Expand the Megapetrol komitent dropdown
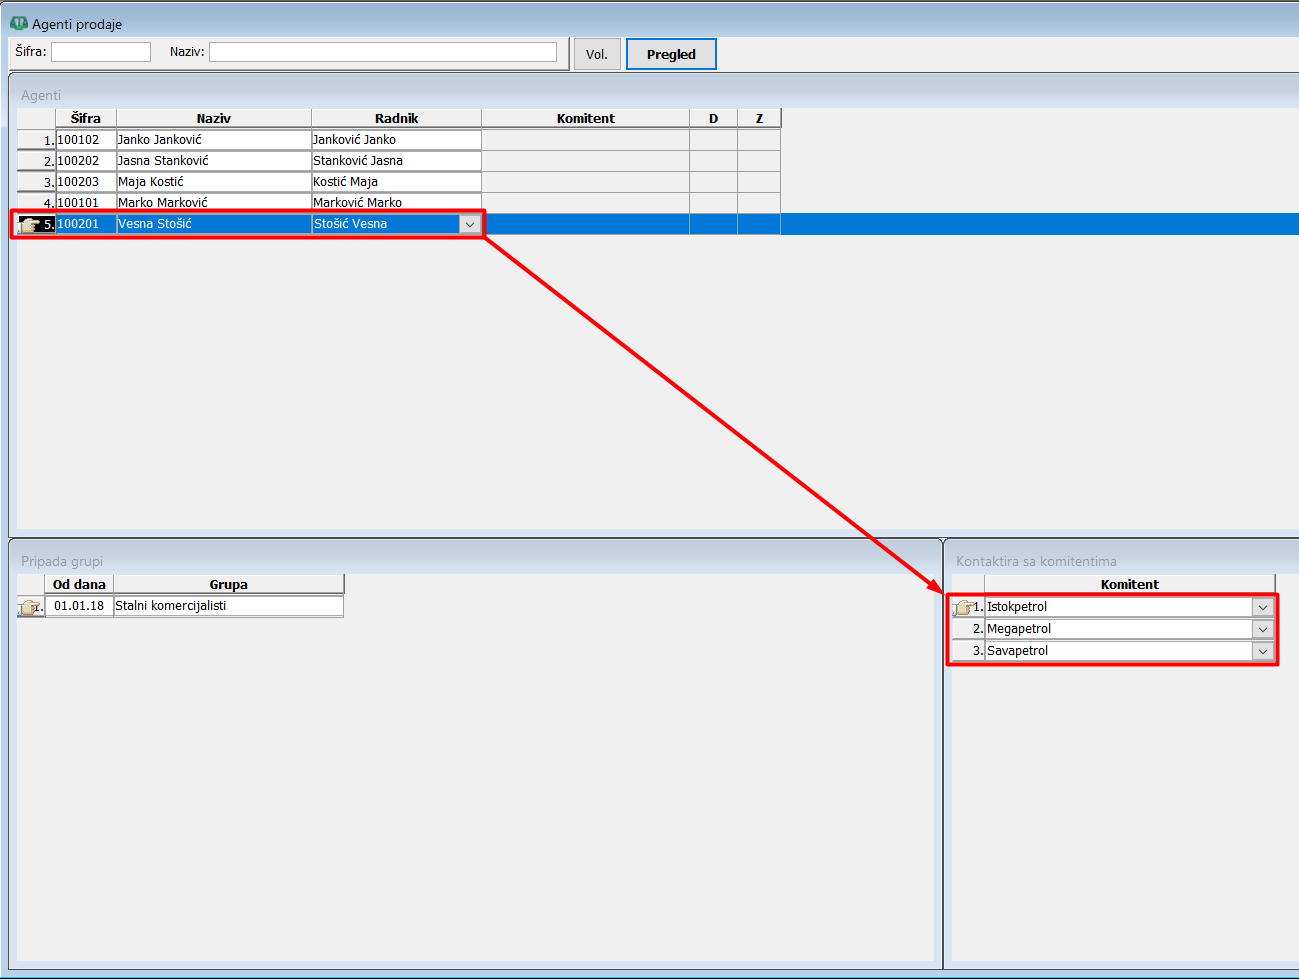Viewport: 1299px width, 980px height. point(1263,629)
